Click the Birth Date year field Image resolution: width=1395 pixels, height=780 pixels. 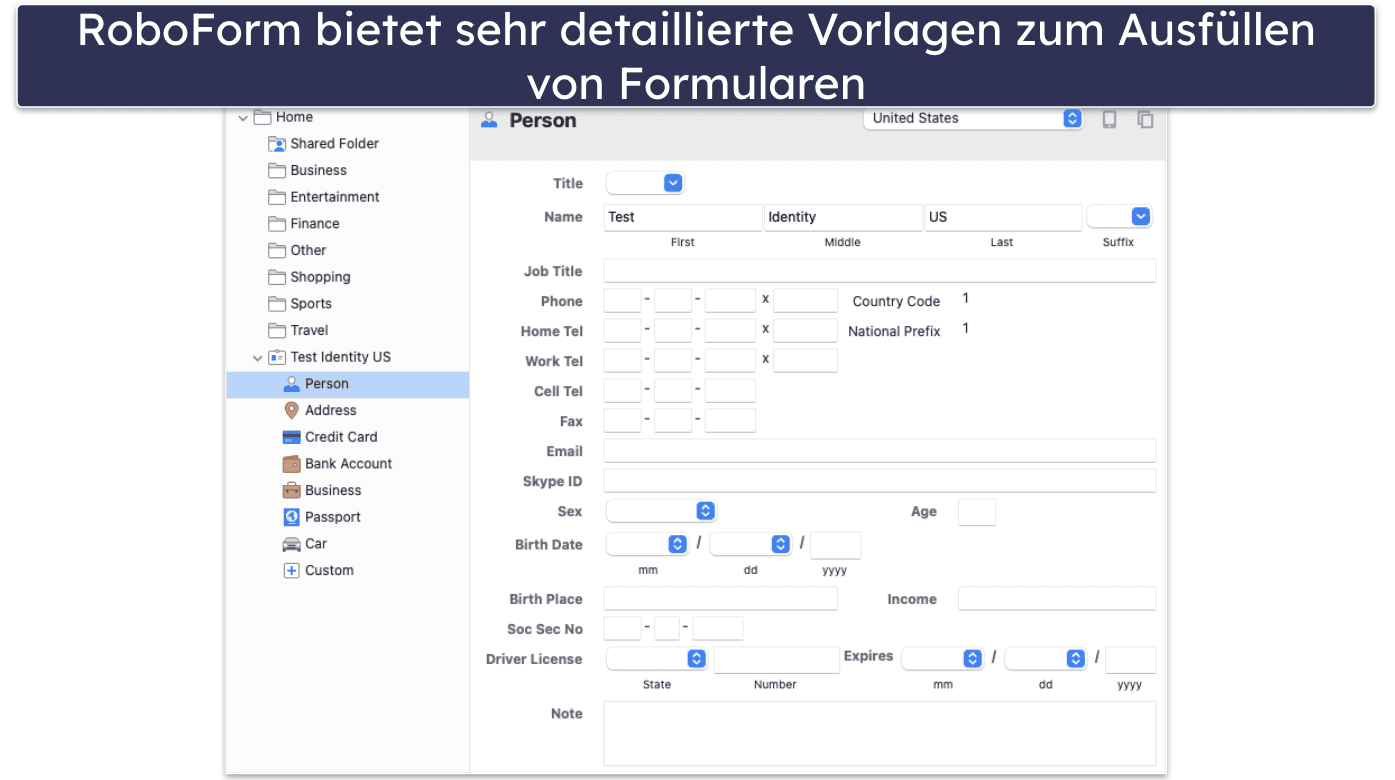835,545
